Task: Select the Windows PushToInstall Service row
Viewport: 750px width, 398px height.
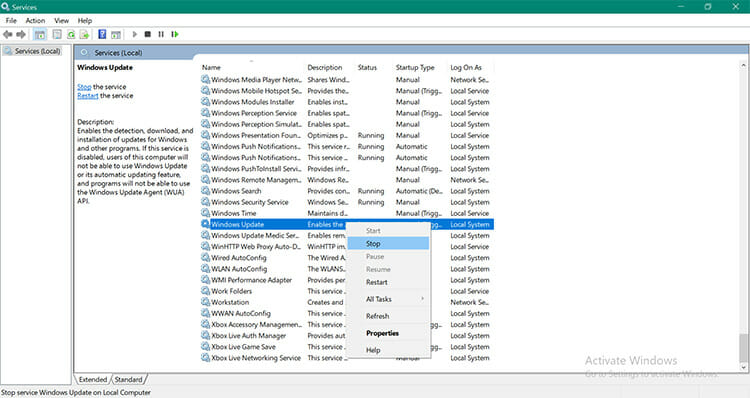Action: click(x=347, y=169)
